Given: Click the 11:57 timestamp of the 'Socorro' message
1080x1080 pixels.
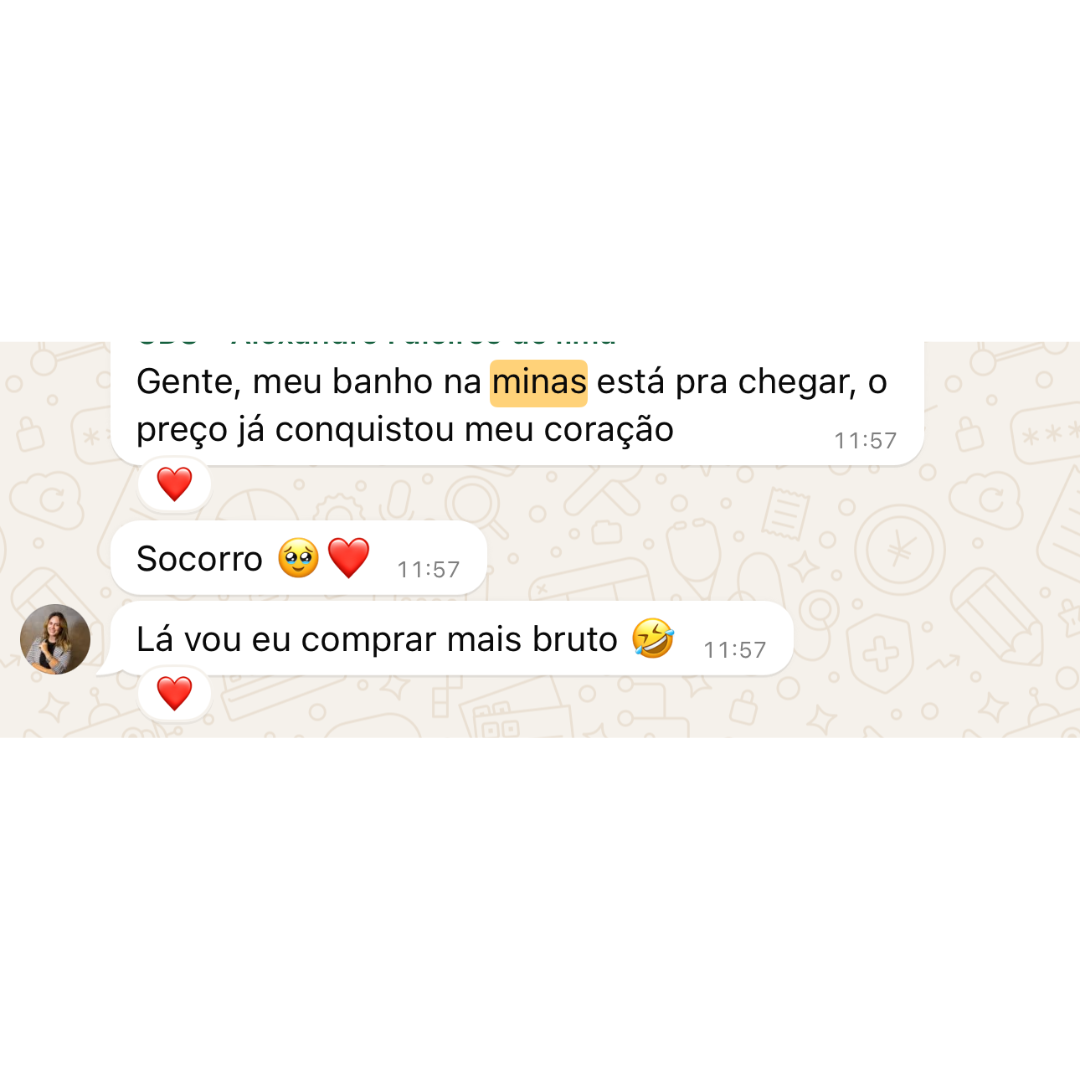Looking at the screenshot, I should click(x=428, y=570).
